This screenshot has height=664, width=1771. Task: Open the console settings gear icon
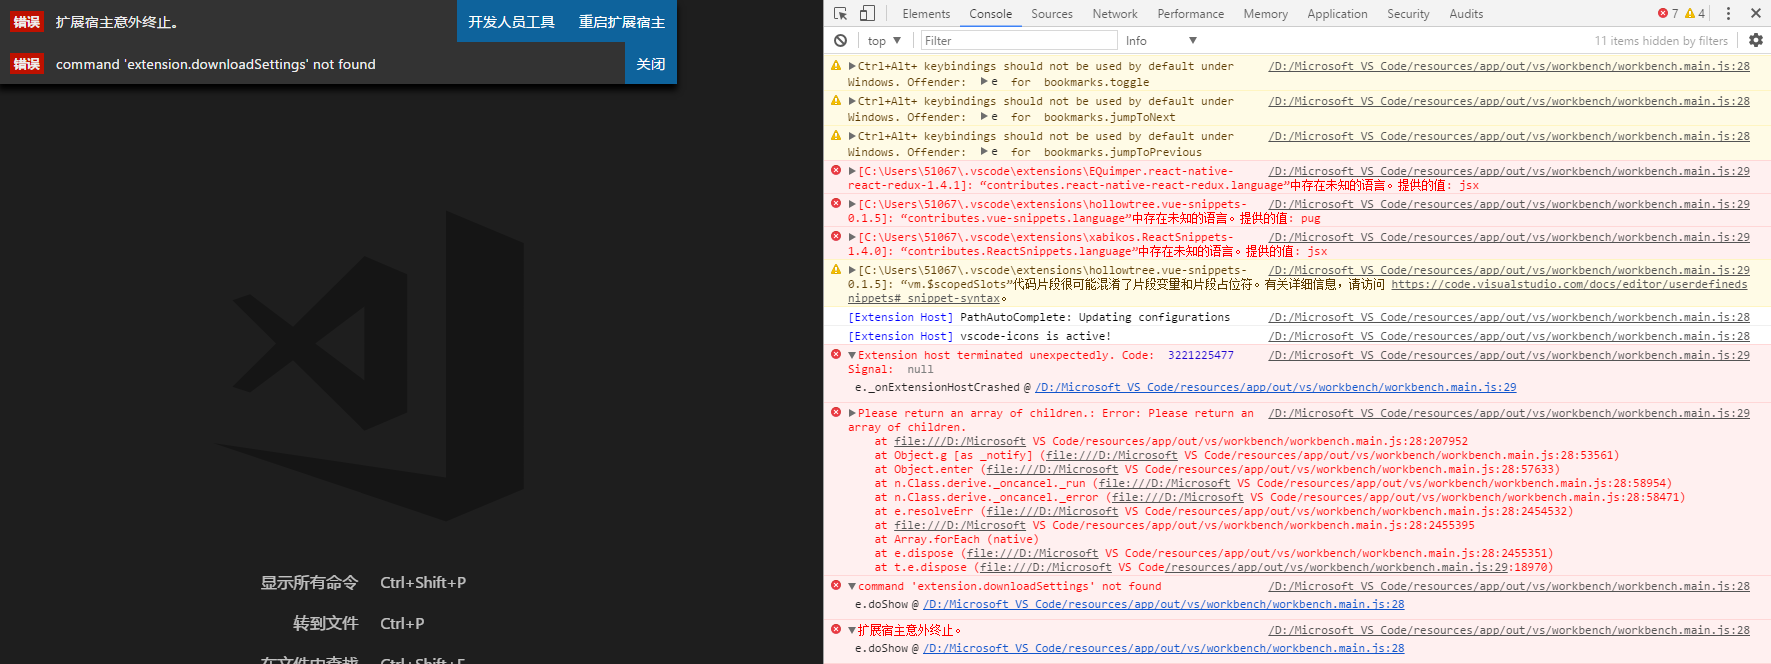coord(1756,40)
